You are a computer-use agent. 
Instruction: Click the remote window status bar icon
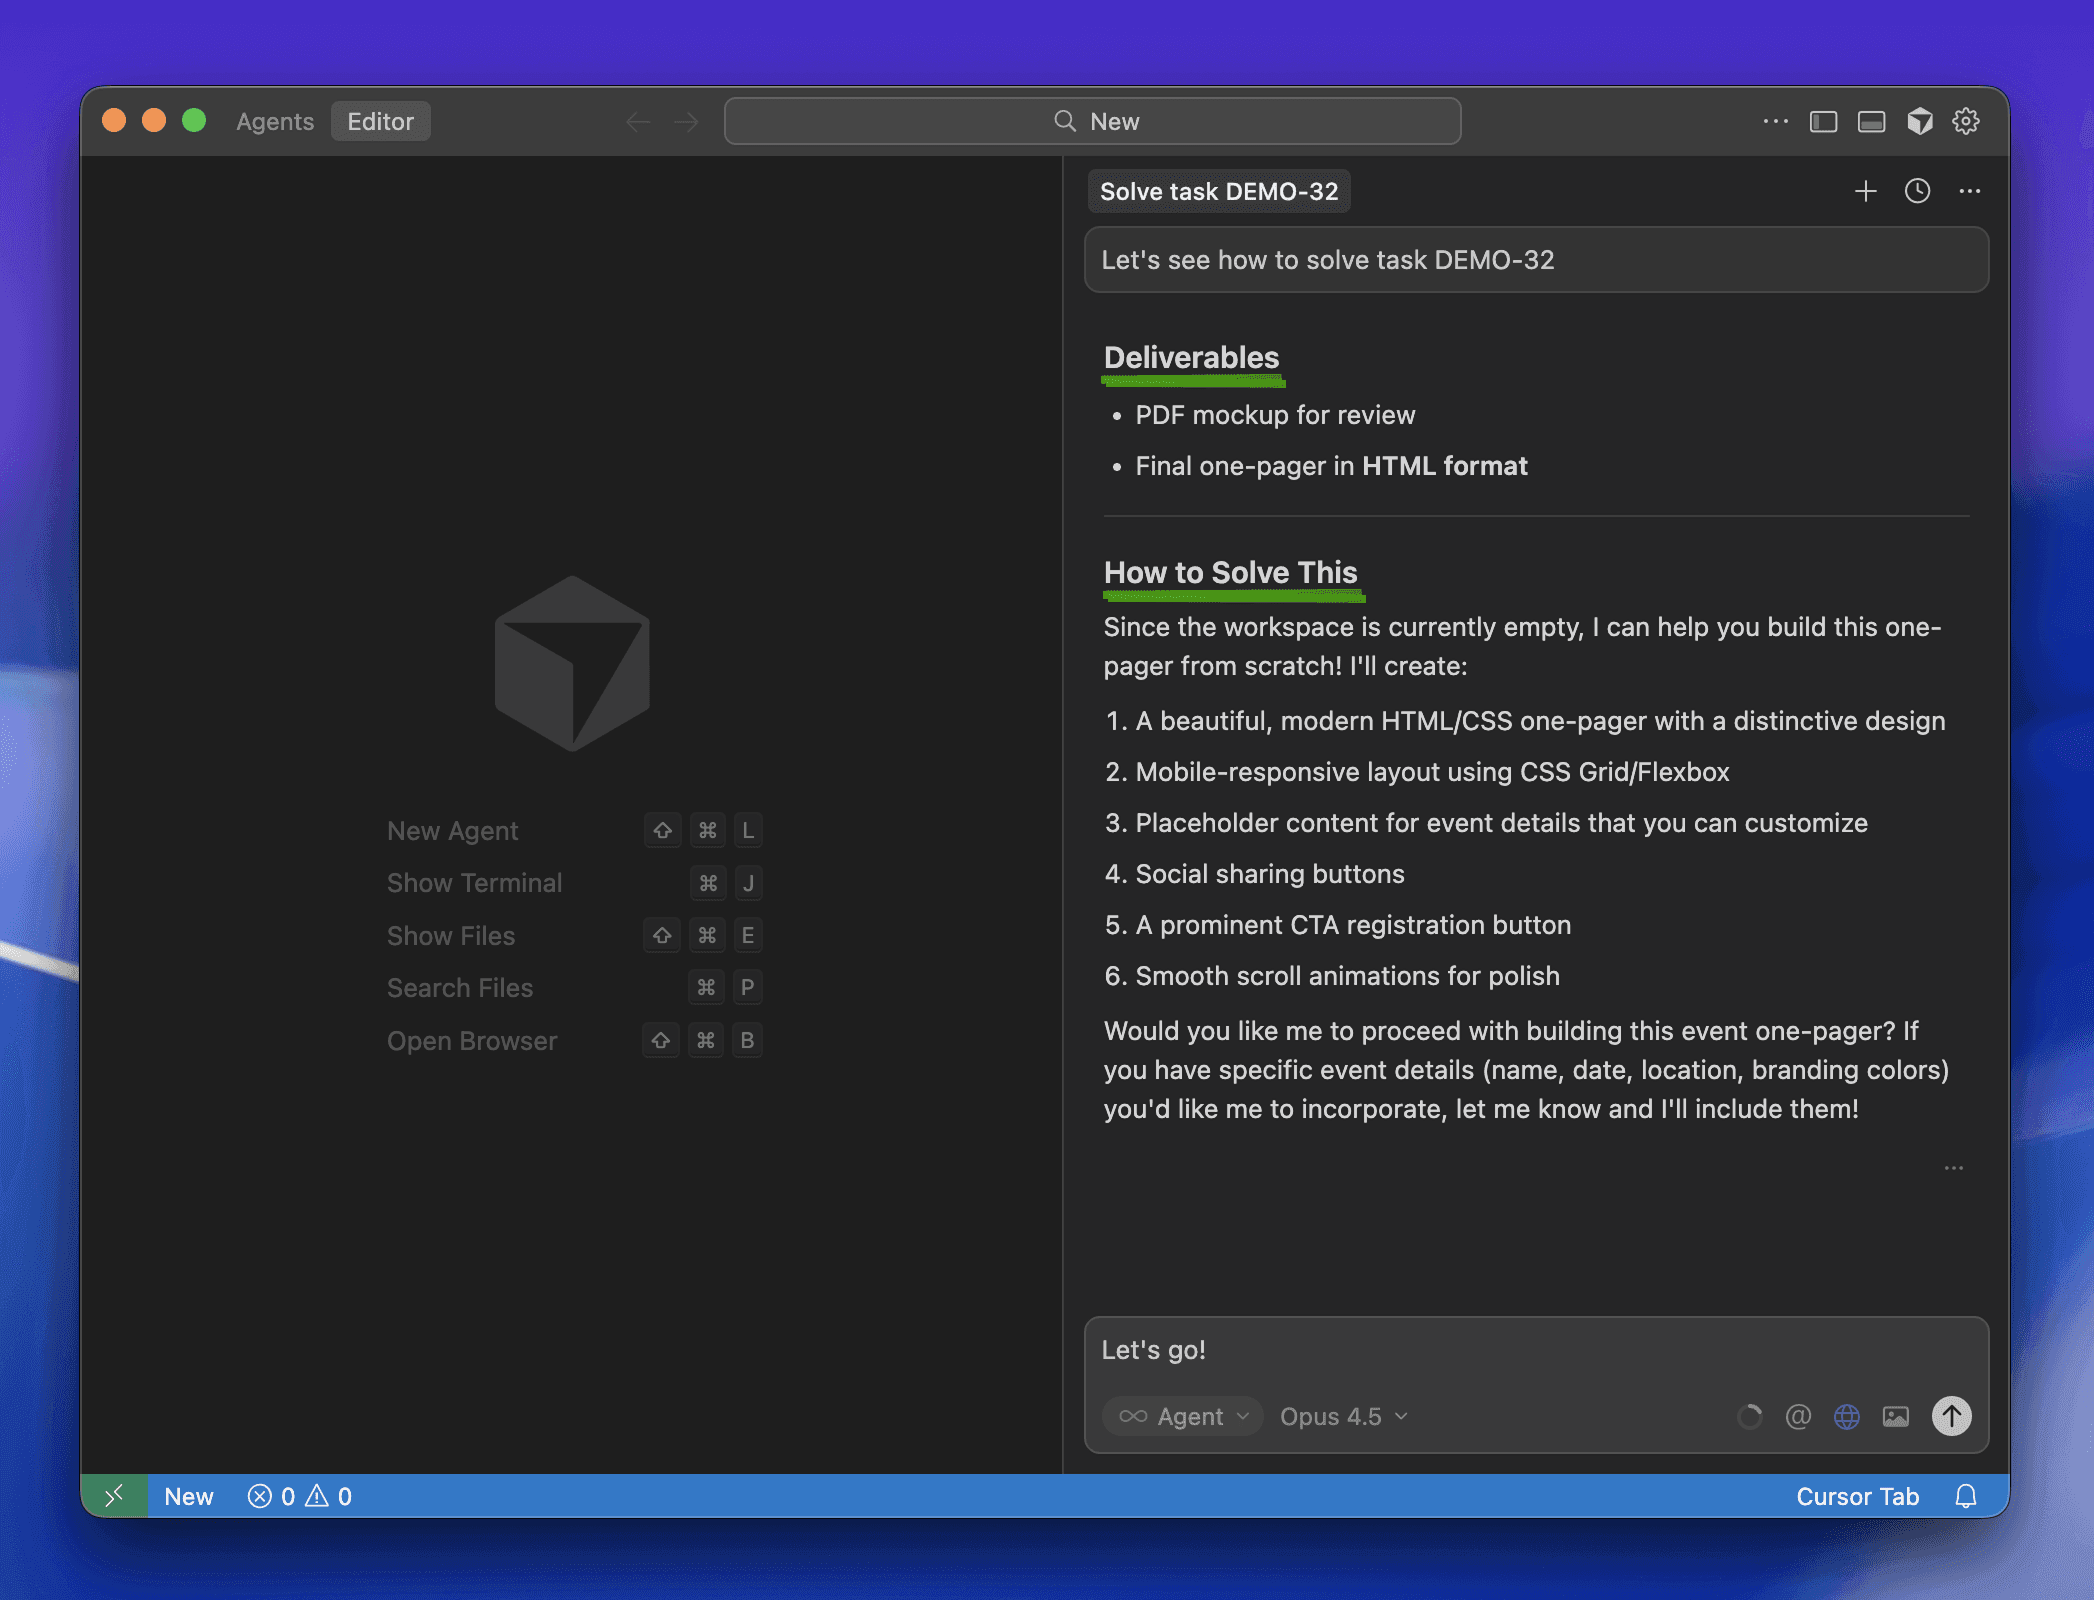point(114,1496)
